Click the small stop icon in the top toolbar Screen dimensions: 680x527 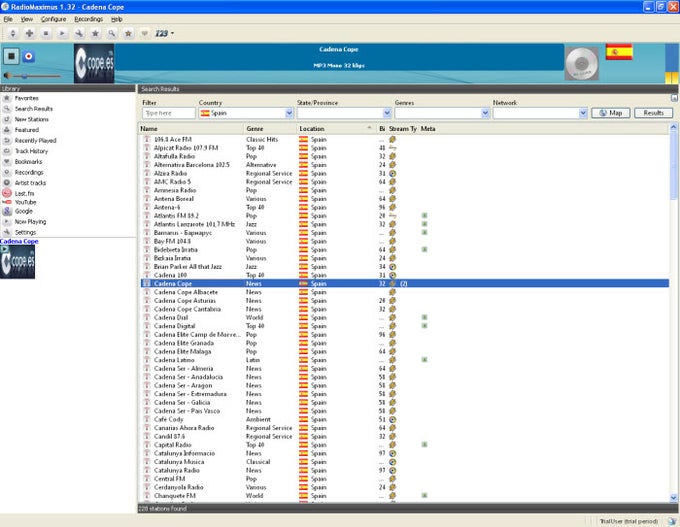pyautogui.click(x=46, y=33)
